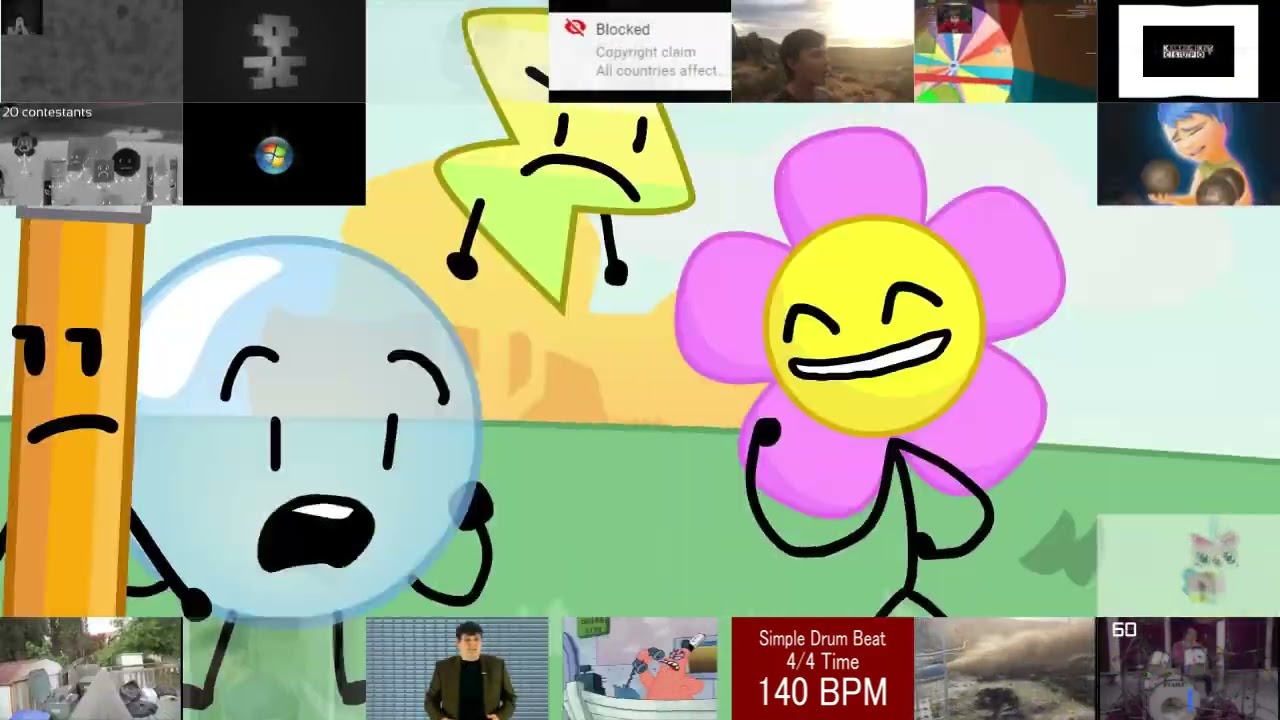Select the 20 contestants thumbnail
Image resolution: width=1280 pixels, height=720 pixels.
[91, 154]
